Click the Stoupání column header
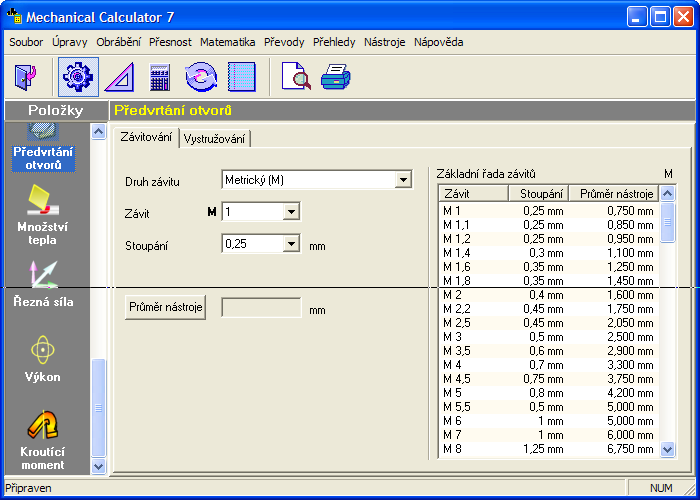The height and width of the screenshot is (500, 700). (538, 194)
